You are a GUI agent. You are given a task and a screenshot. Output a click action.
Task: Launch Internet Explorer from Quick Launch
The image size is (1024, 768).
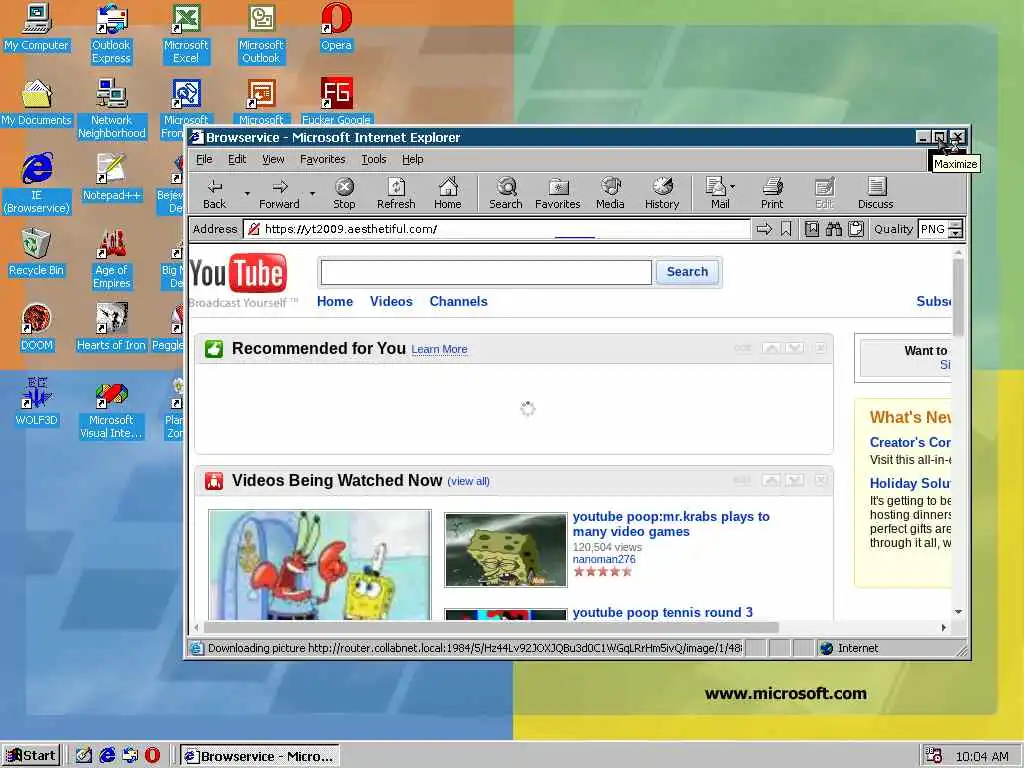click(x=107, y=756)
